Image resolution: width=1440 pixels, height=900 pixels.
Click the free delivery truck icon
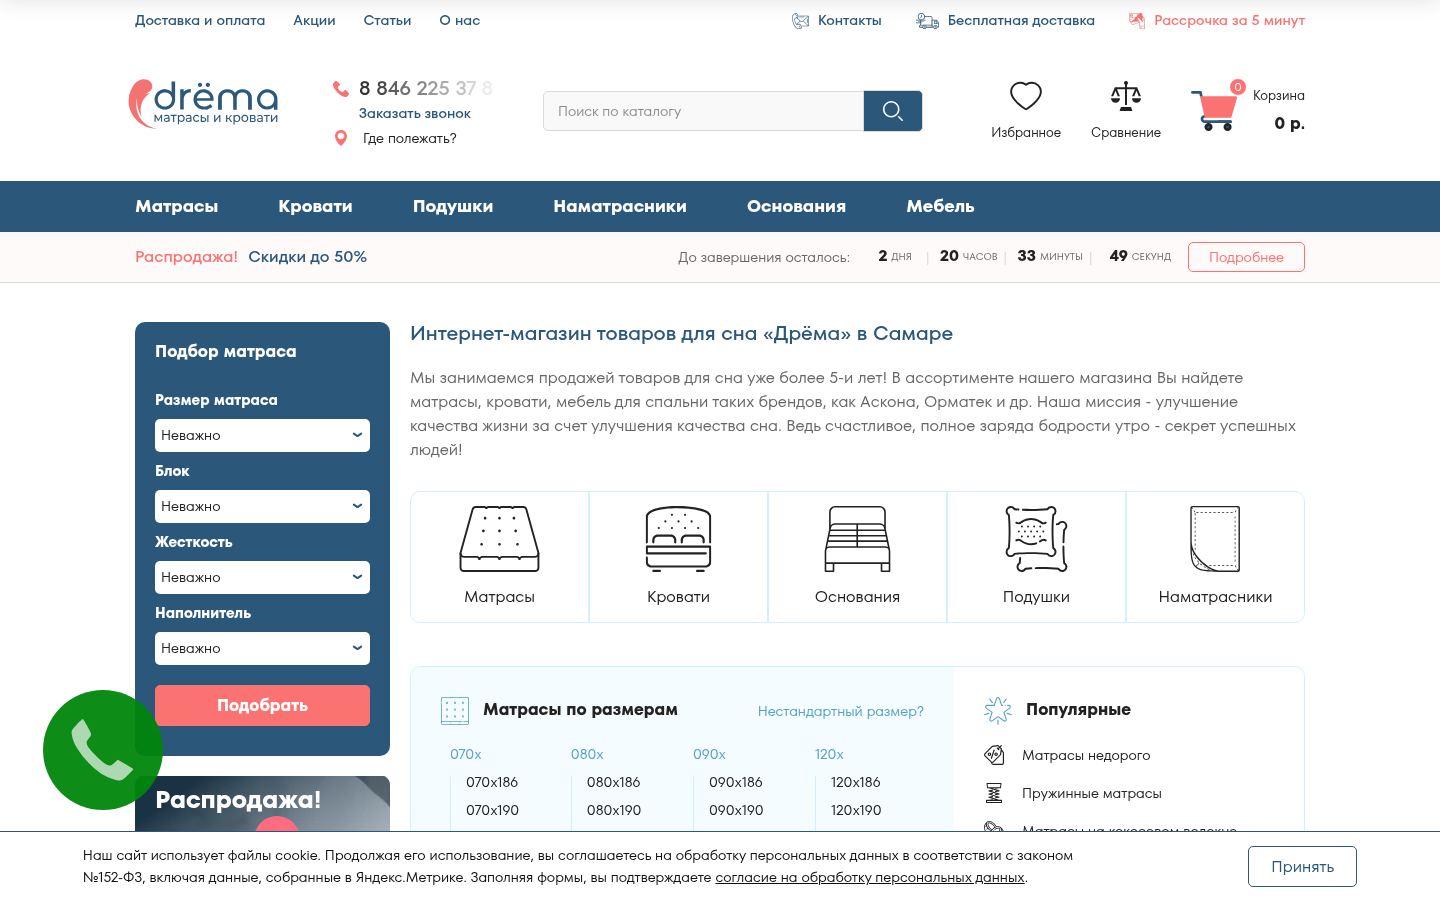(927, 21)
